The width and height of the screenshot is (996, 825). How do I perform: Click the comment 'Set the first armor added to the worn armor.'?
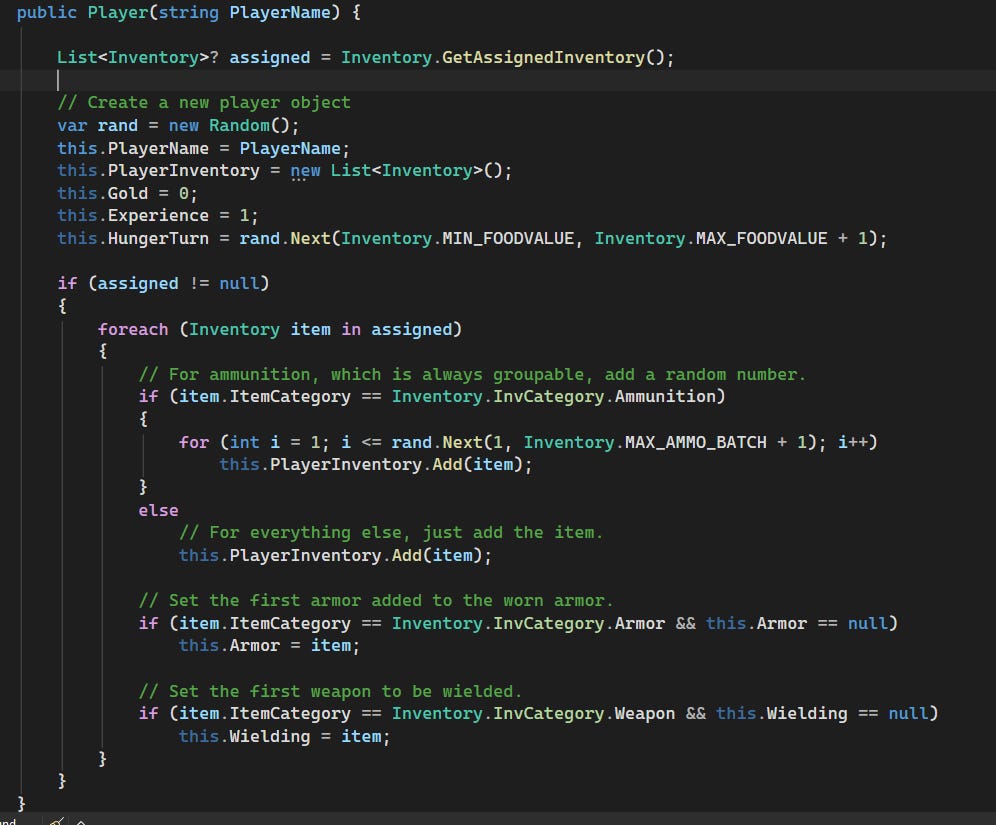(x=375, y=600)
